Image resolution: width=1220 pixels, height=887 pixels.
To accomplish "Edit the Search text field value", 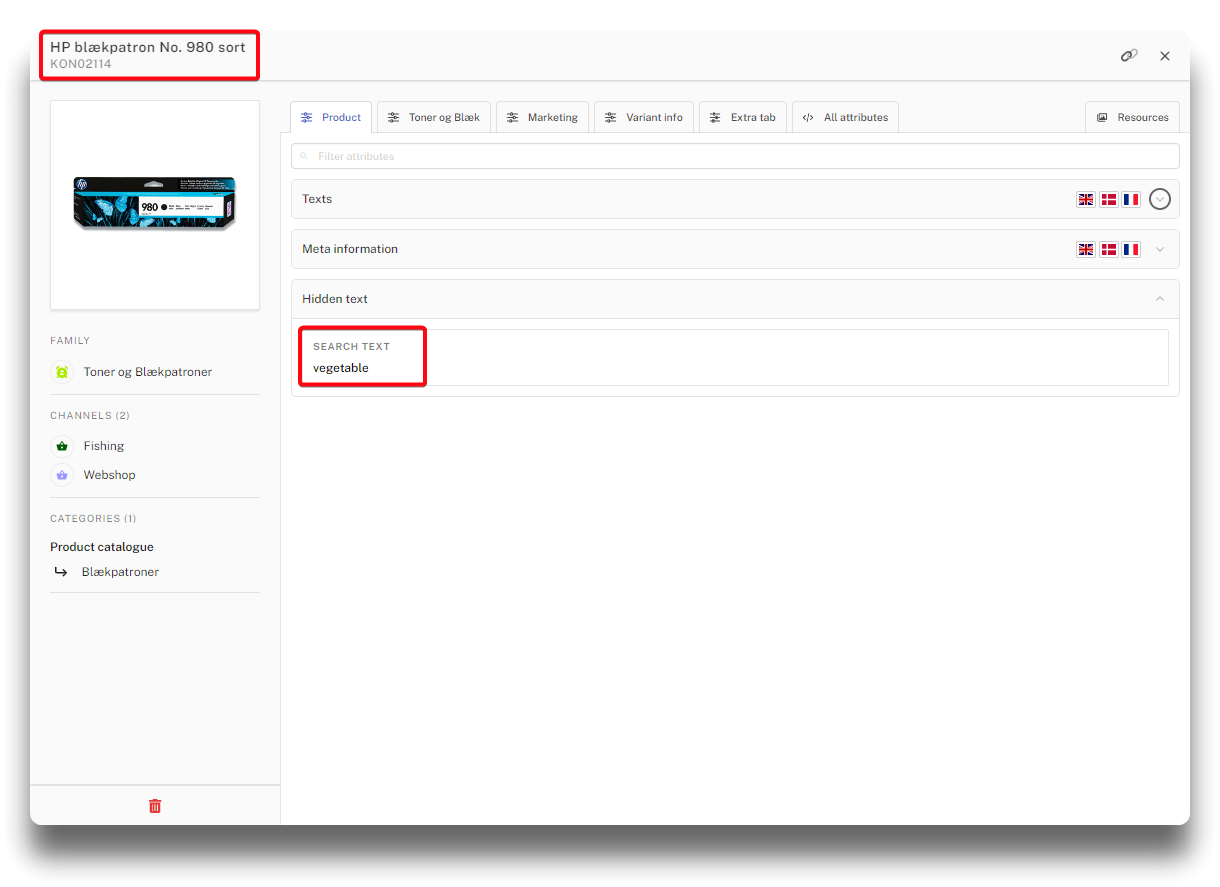I will point(735,368).
